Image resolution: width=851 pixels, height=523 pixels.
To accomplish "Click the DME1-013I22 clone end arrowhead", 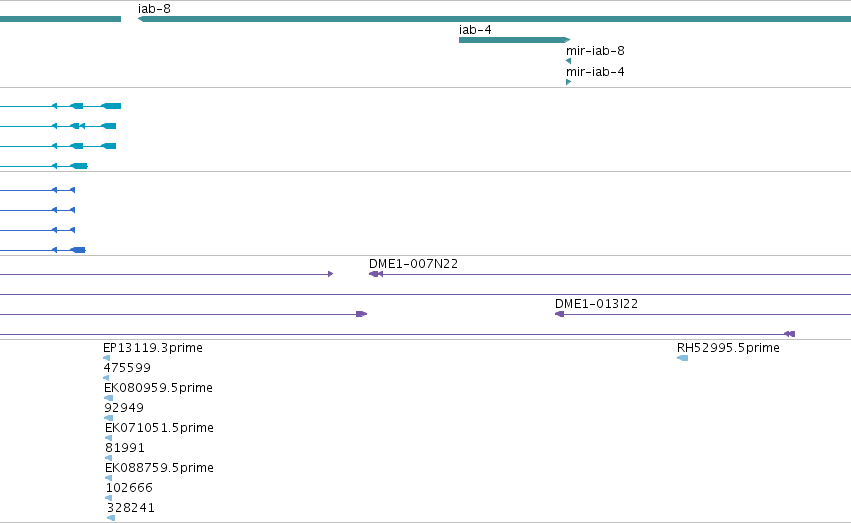I will (559, 314).
